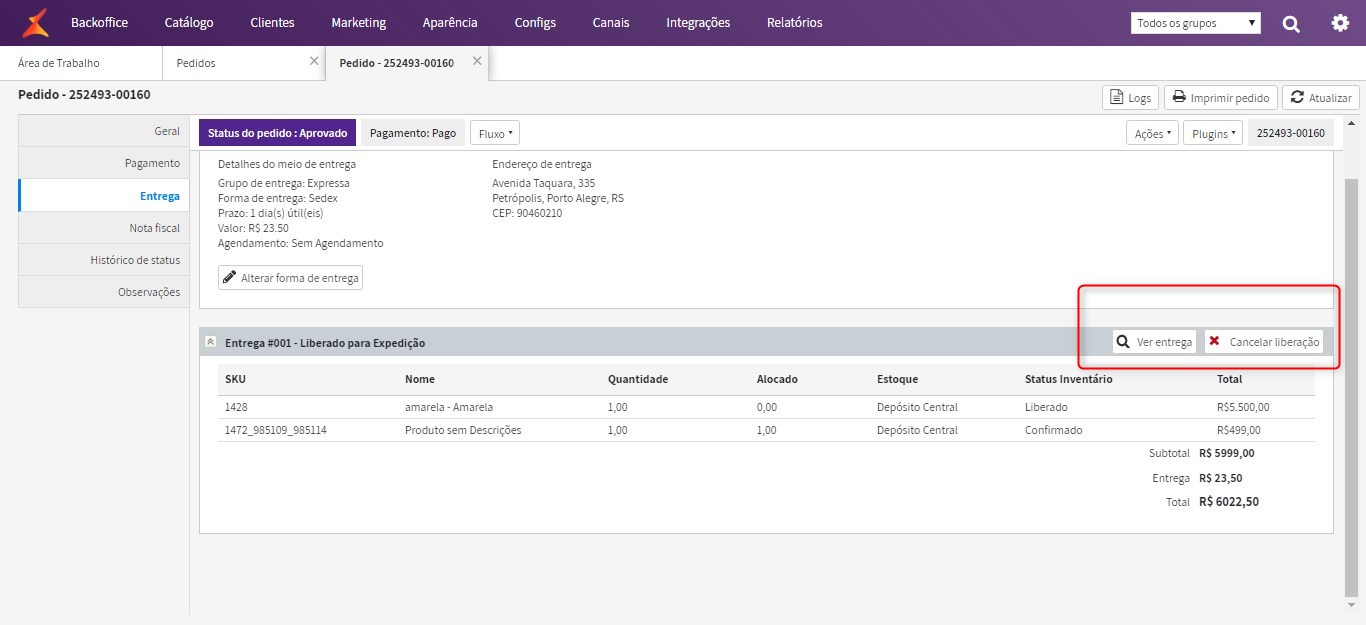Click the Atualizar button
Image resolution: width=1366 pixels, height=625 pixels.
1320,98
